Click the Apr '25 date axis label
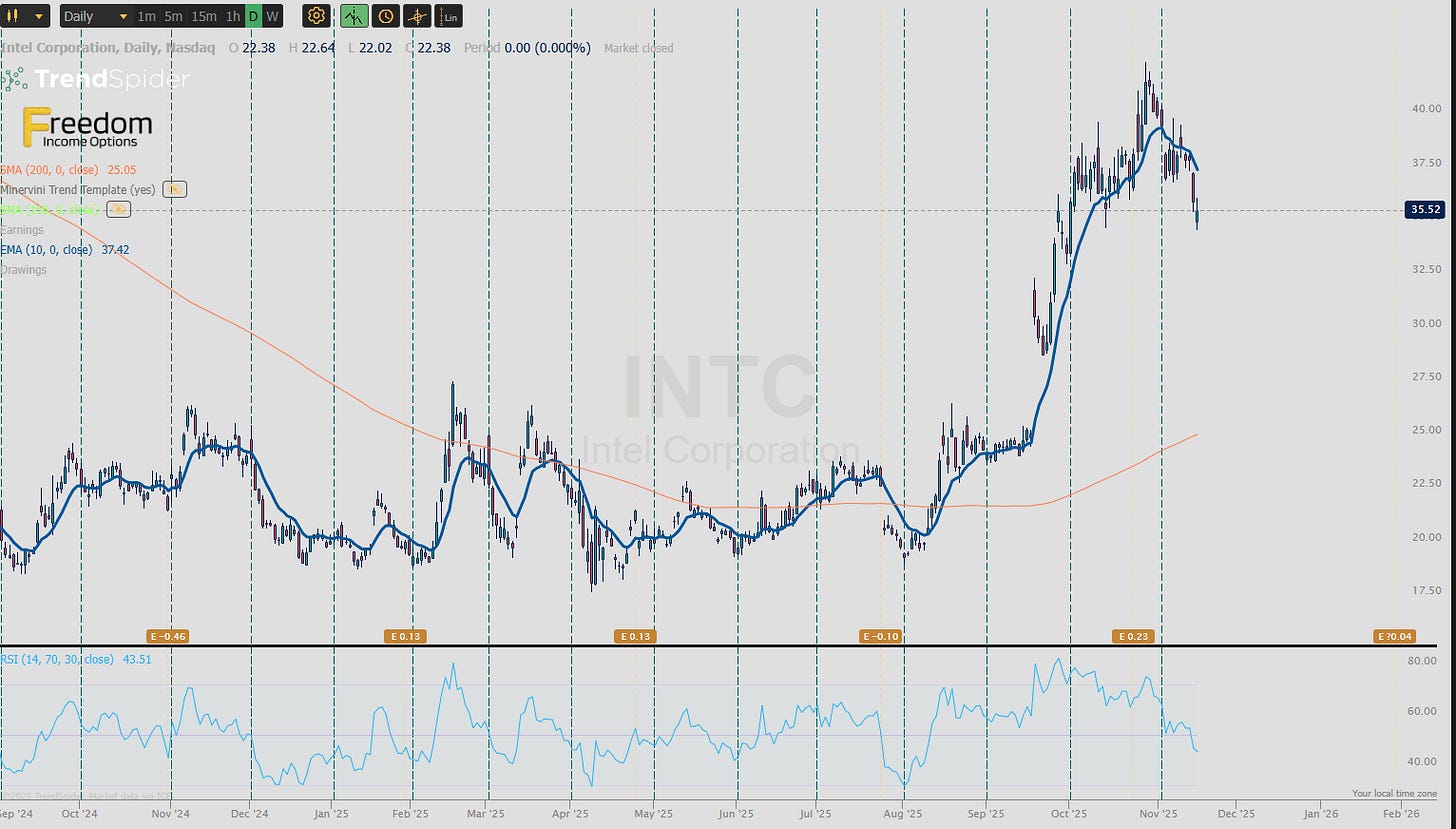Image resolution: width=1456 pixels, height=829 pixels. (570, 814)
